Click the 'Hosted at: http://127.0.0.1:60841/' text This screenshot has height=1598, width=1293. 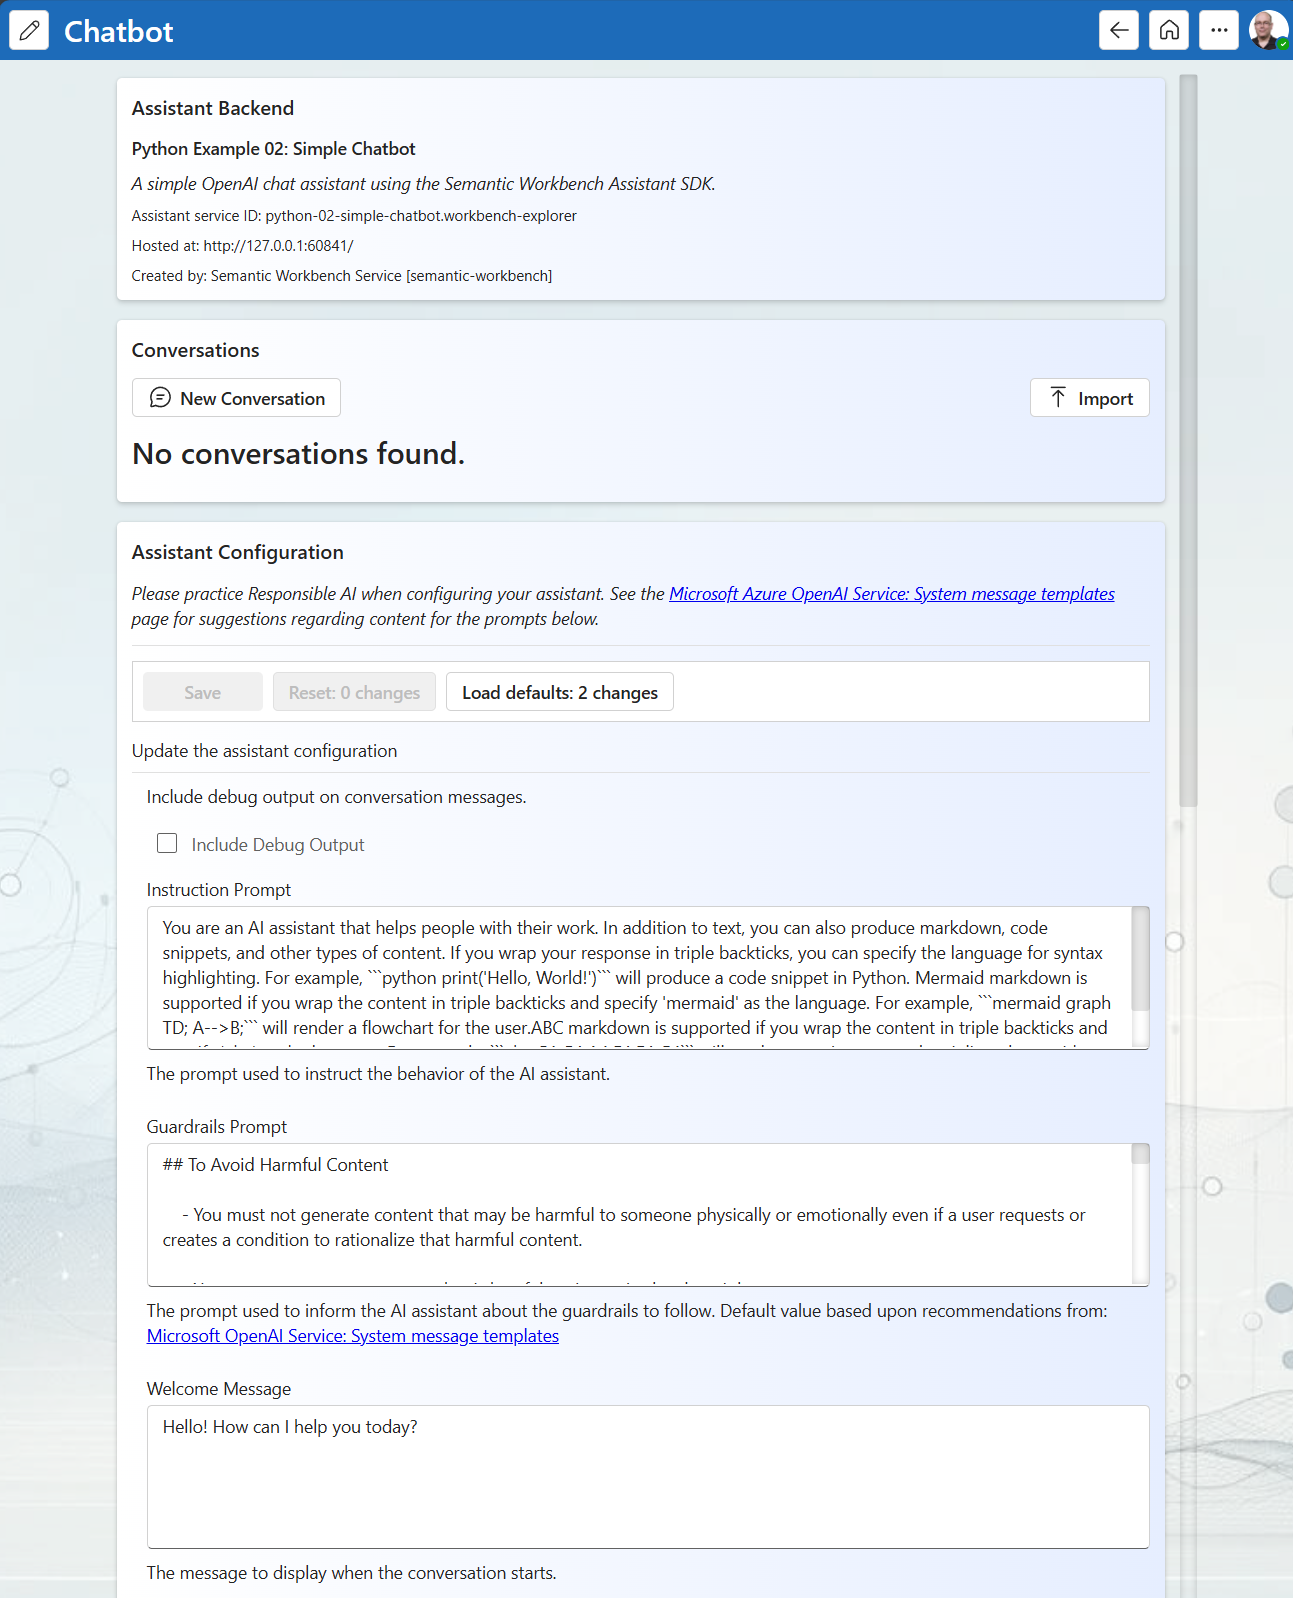[x=243, y=246]
